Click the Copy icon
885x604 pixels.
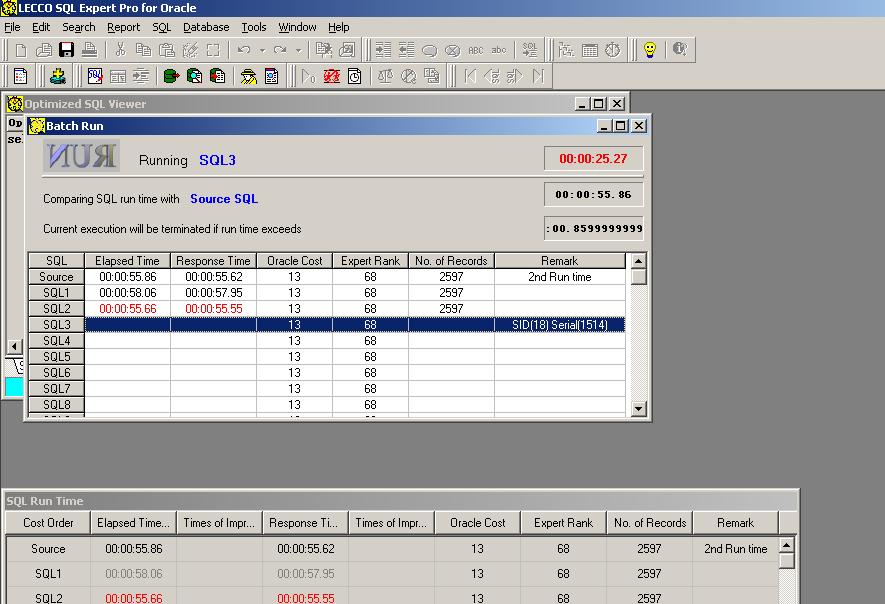143,50
